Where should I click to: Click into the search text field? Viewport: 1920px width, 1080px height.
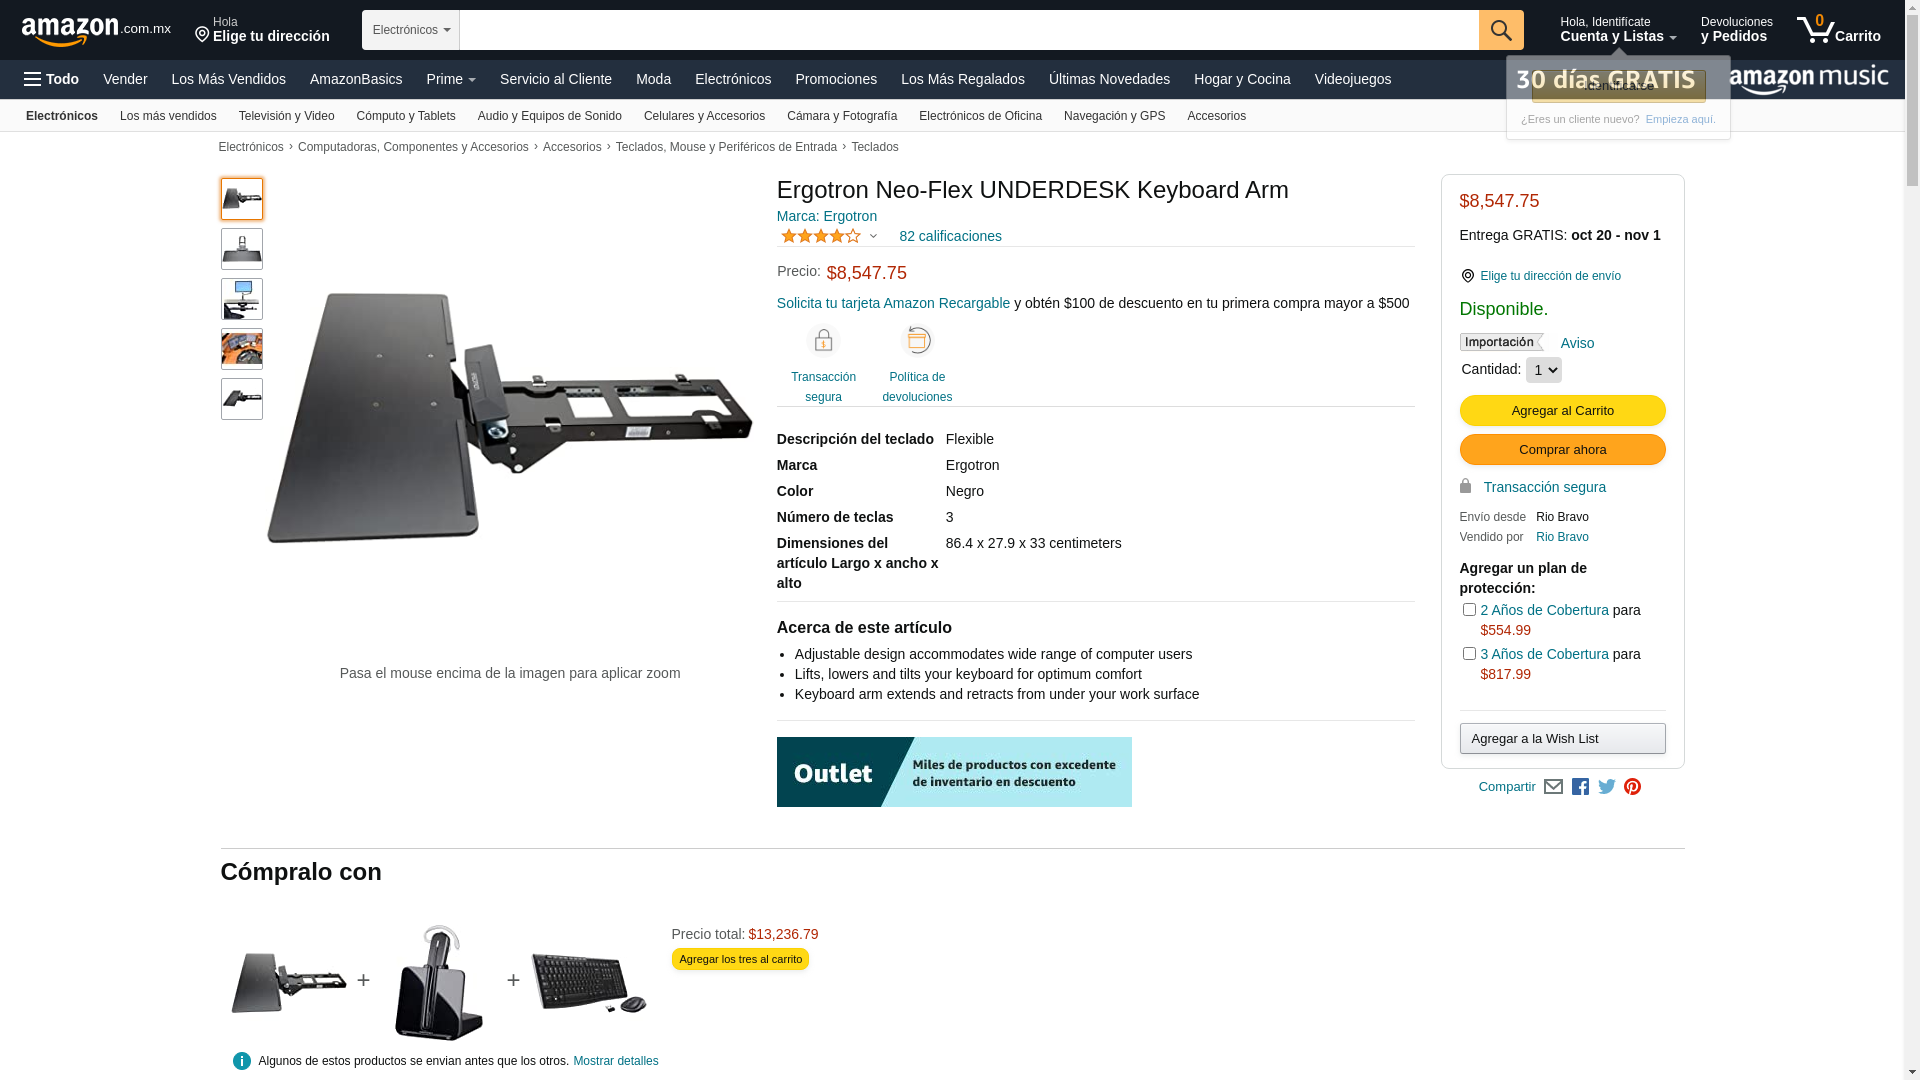coord(969,30)
